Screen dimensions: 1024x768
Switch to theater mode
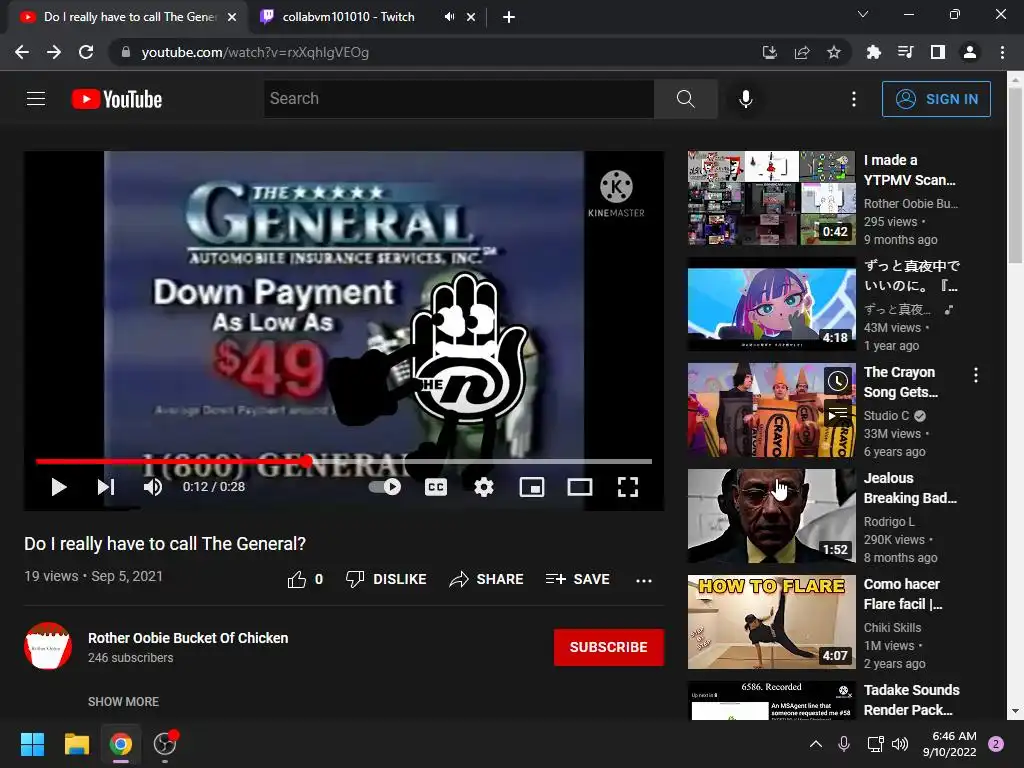(580, 487)
